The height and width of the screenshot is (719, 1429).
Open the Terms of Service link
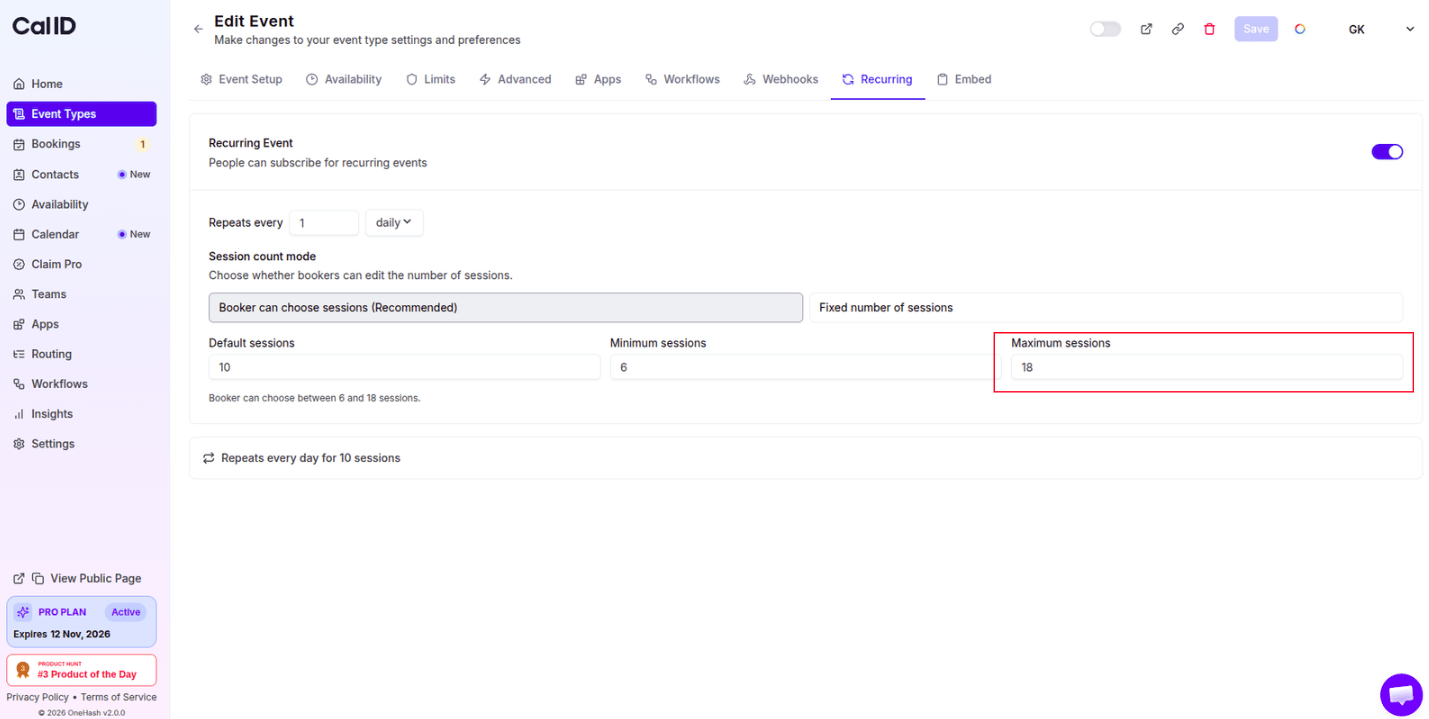pyautogui.click(x=119, y=697)
